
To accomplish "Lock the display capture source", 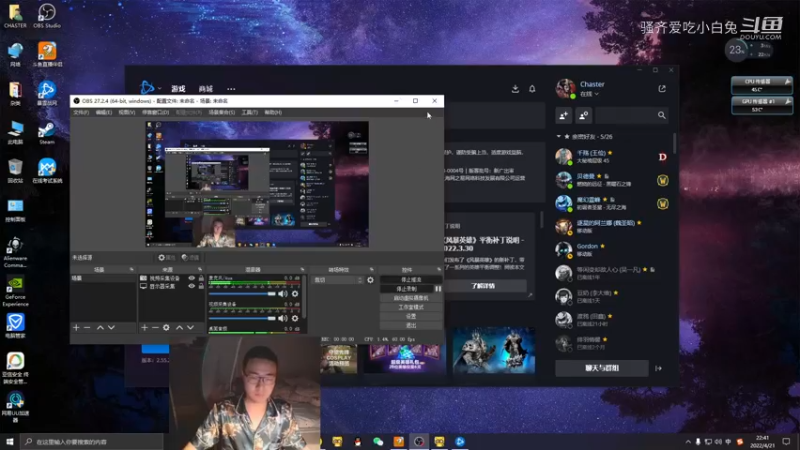I will click(201, 286).
